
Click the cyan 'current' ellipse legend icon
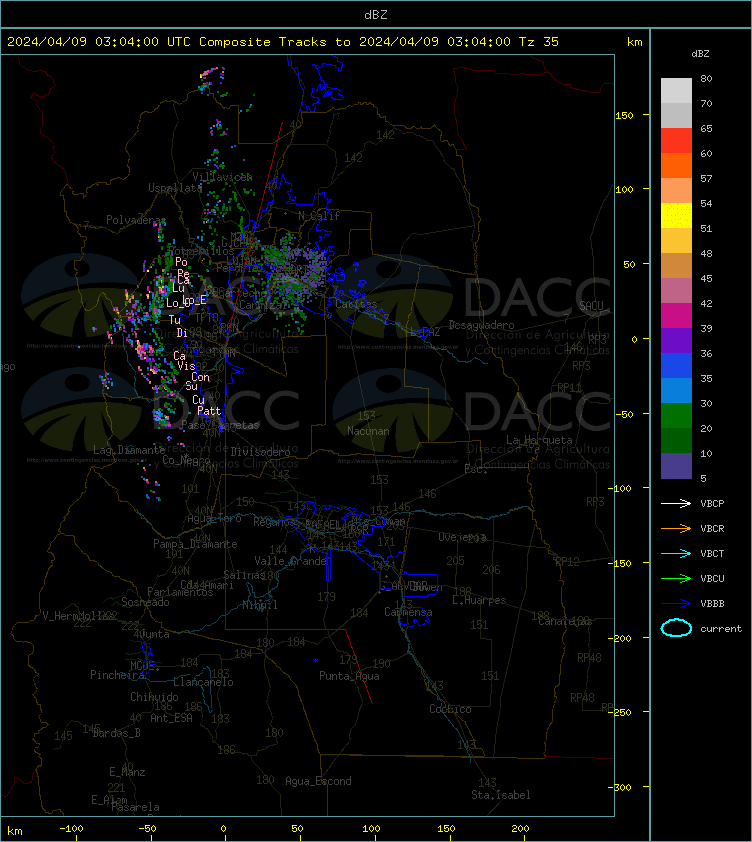point(676,628)
